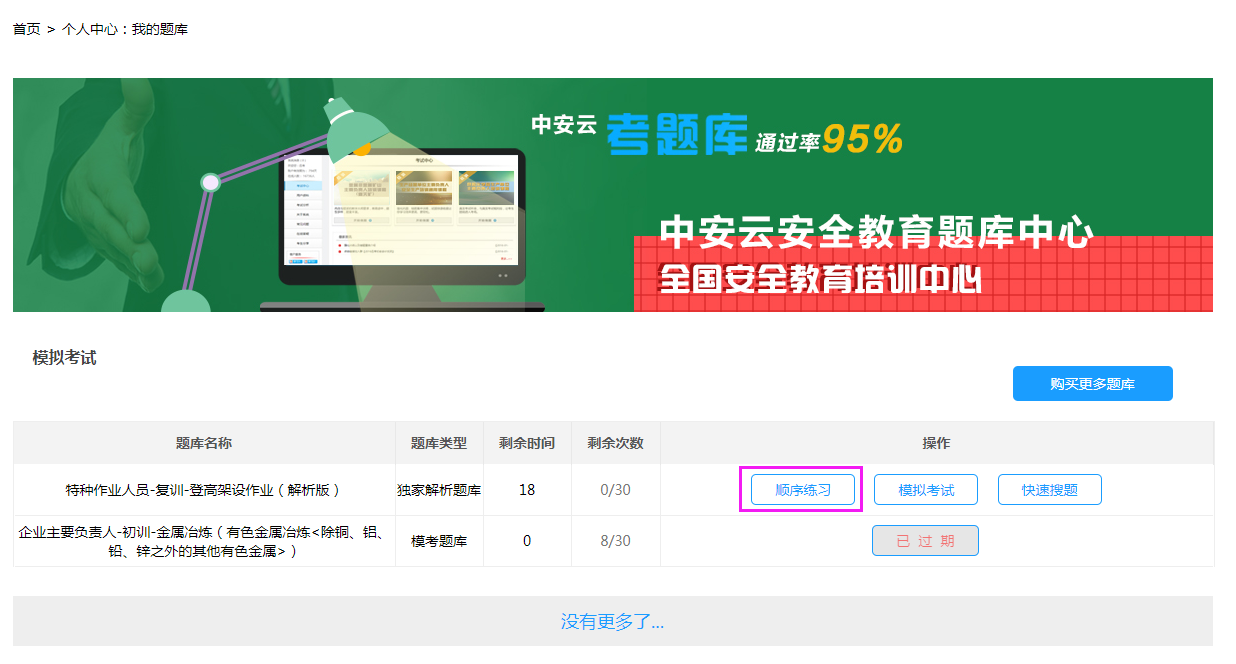Click the 操作 column header

(936, 443)
